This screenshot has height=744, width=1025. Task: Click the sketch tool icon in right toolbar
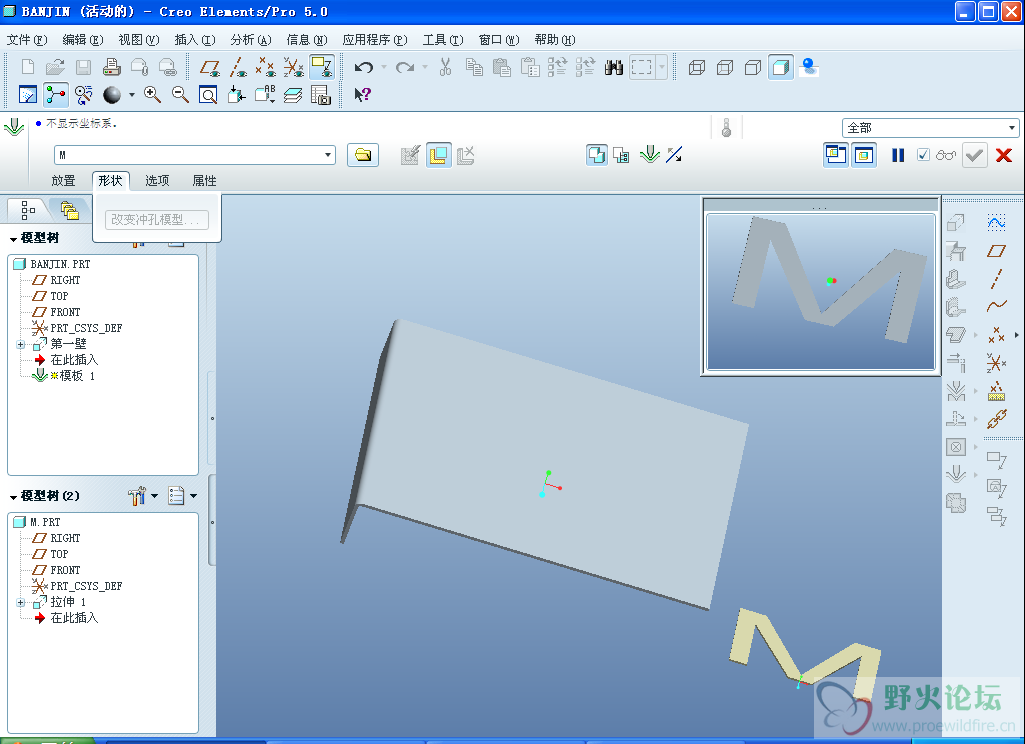click(996, 222)
